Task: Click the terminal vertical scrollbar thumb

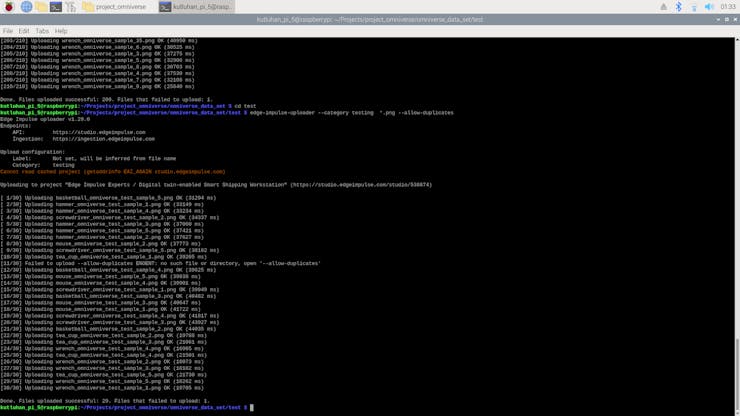Action: click(737, 375)
